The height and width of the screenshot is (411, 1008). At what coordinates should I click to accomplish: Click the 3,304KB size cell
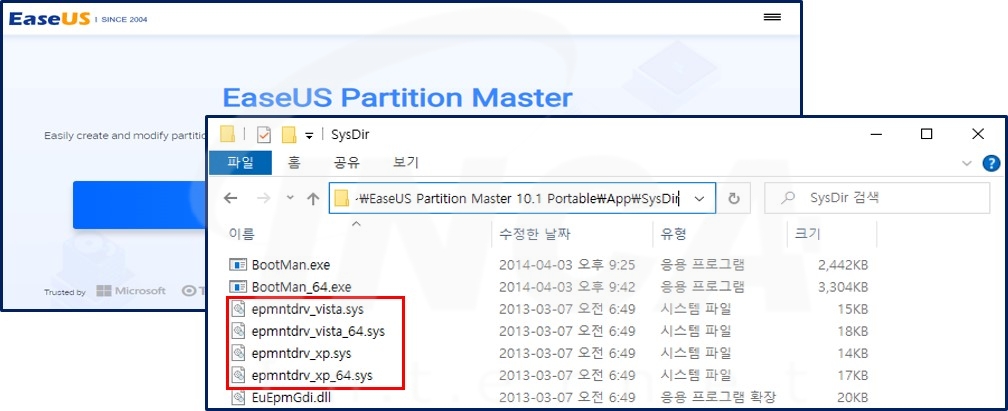click(x=843, y=286)
